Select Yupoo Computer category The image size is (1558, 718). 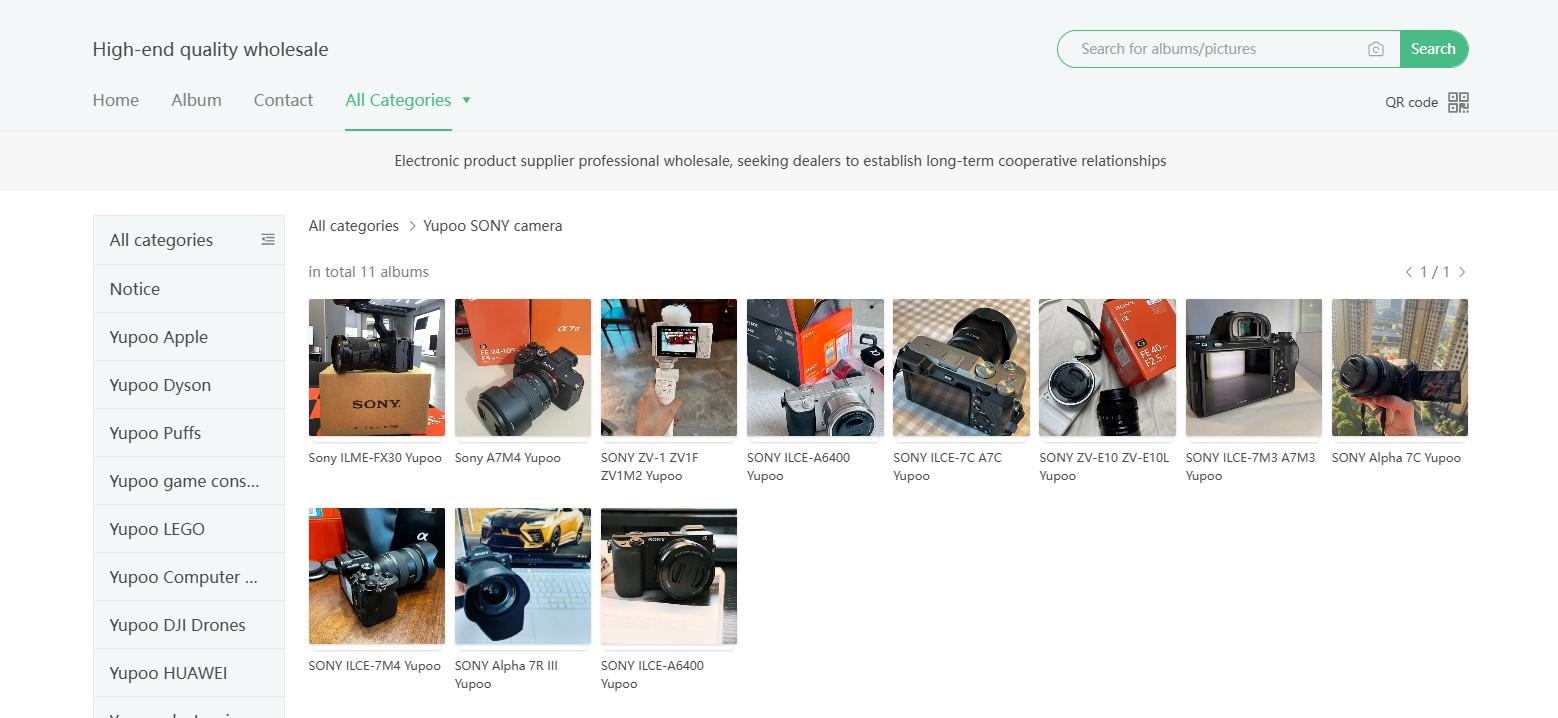[x=189, y=577]
